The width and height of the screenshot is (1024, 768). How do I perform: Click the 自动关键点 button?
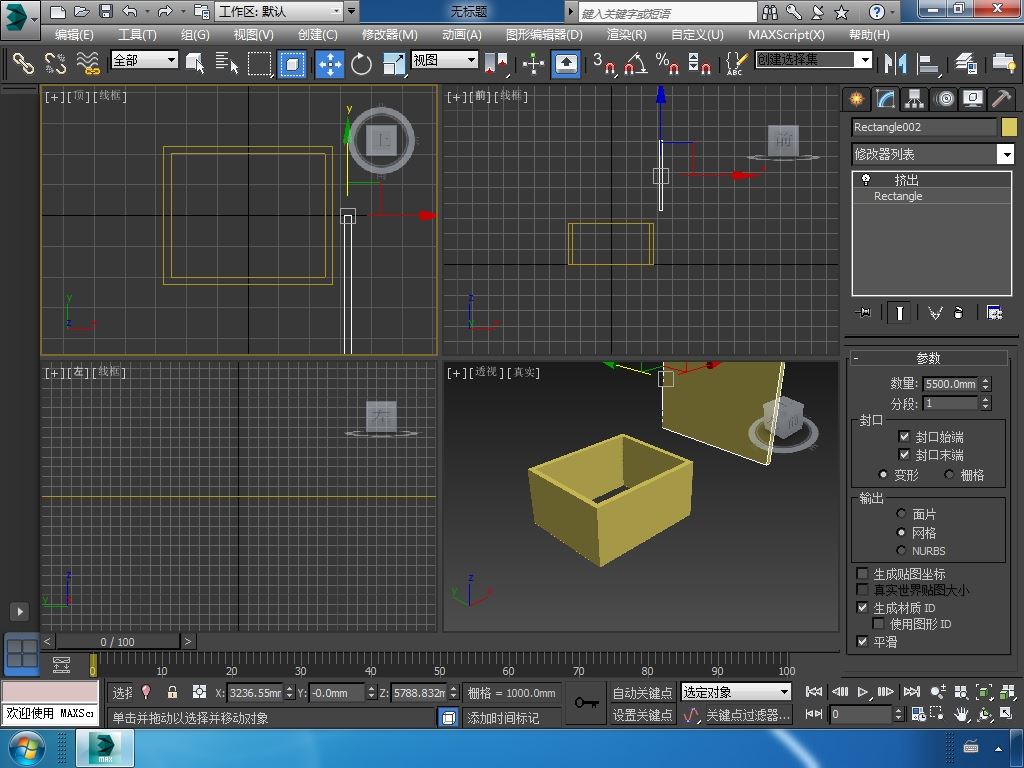point(642,692)
